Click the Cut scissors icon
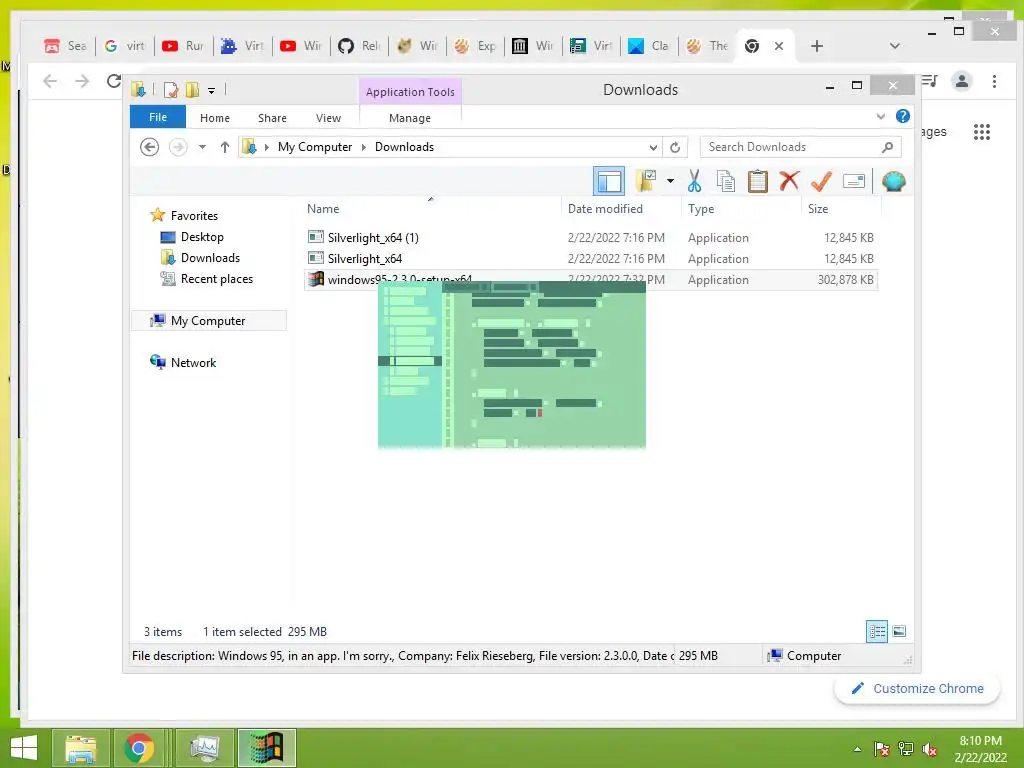 click(694, 181)
